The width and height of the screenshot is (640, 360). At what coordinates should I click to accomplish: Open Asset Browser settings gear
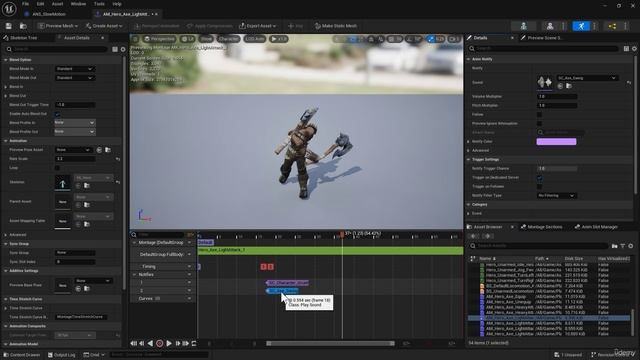pos(631,246)
